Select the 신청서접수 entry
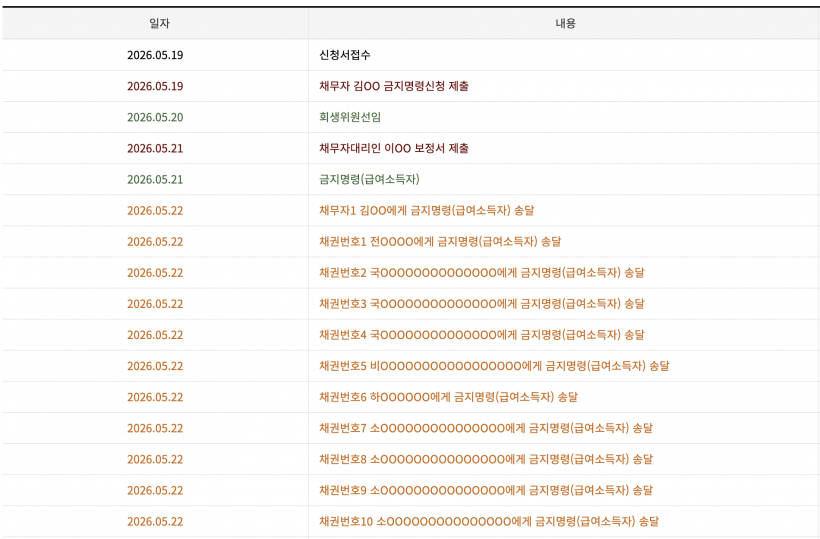 [x=345, y=55]
